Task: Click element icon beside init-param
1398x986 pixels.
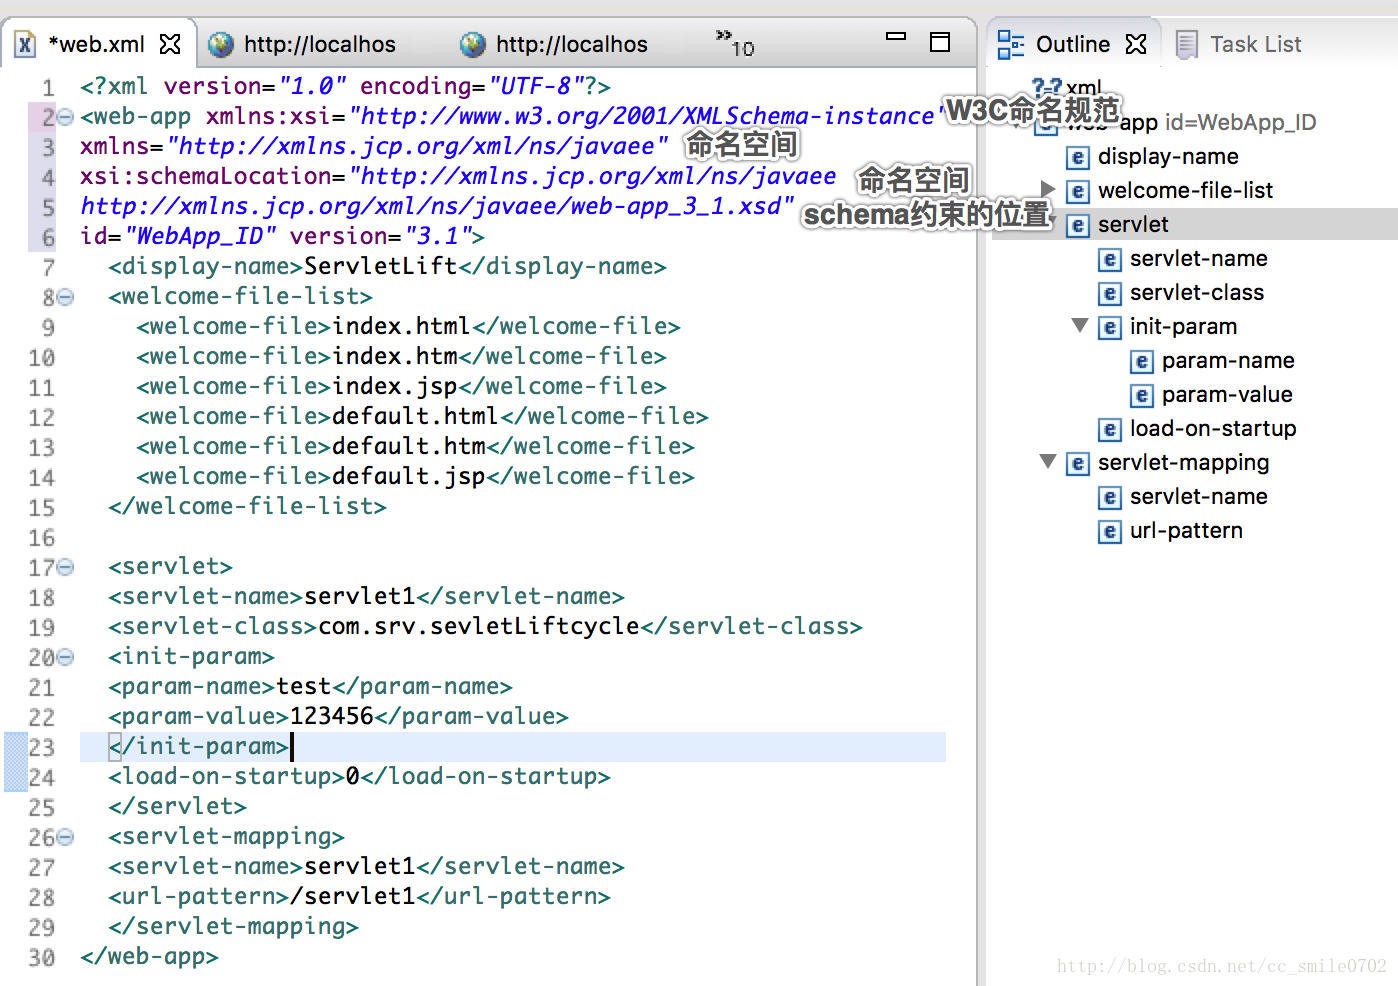Action: 1109,327
